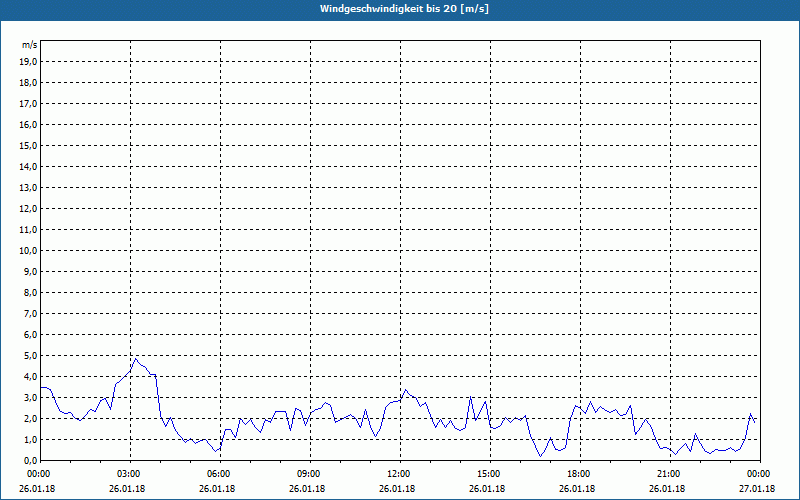Click the 03:00 time axis label

pyautogui.click(x=131, y=474)
